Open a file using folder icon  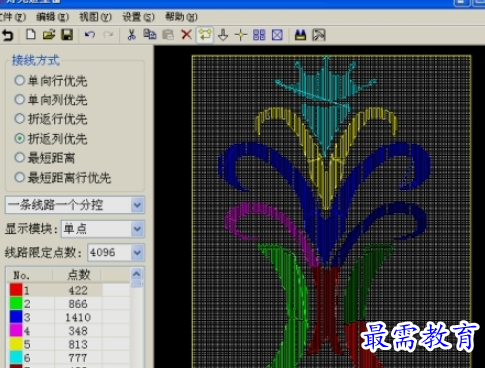click(49, 35)
